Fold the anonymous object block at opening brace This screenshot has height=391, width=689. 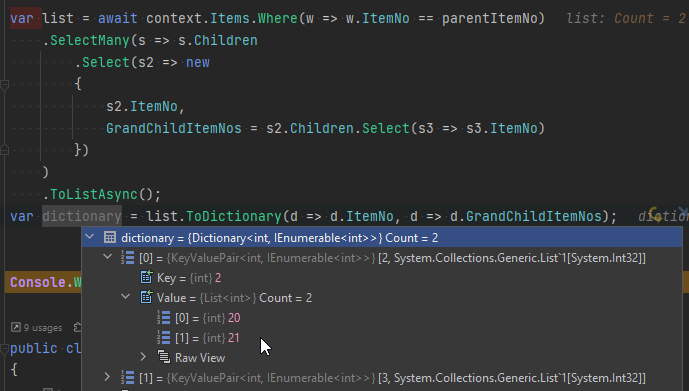(4, 84)
